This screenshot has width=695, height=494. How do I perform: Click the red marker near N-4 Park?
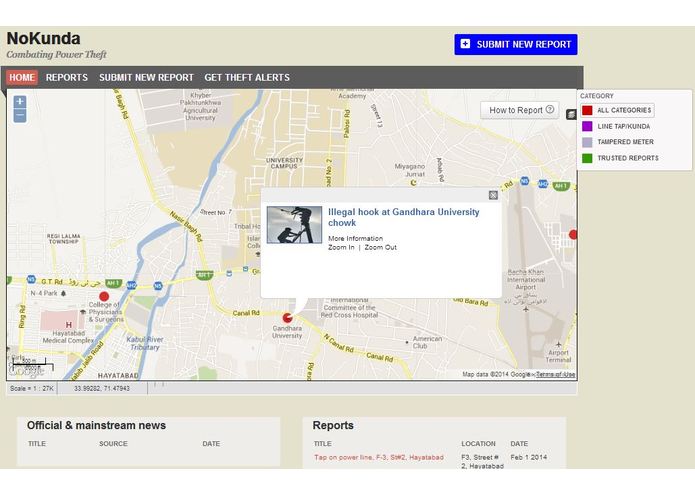(104, 296)
